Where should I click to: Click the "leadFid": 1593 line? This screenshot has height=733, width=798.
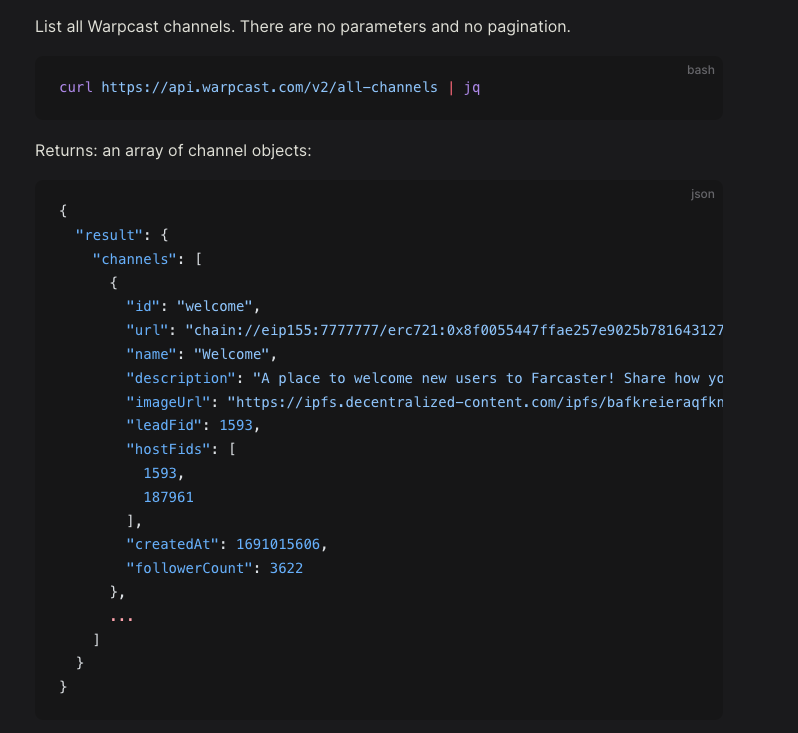(193, 426)
